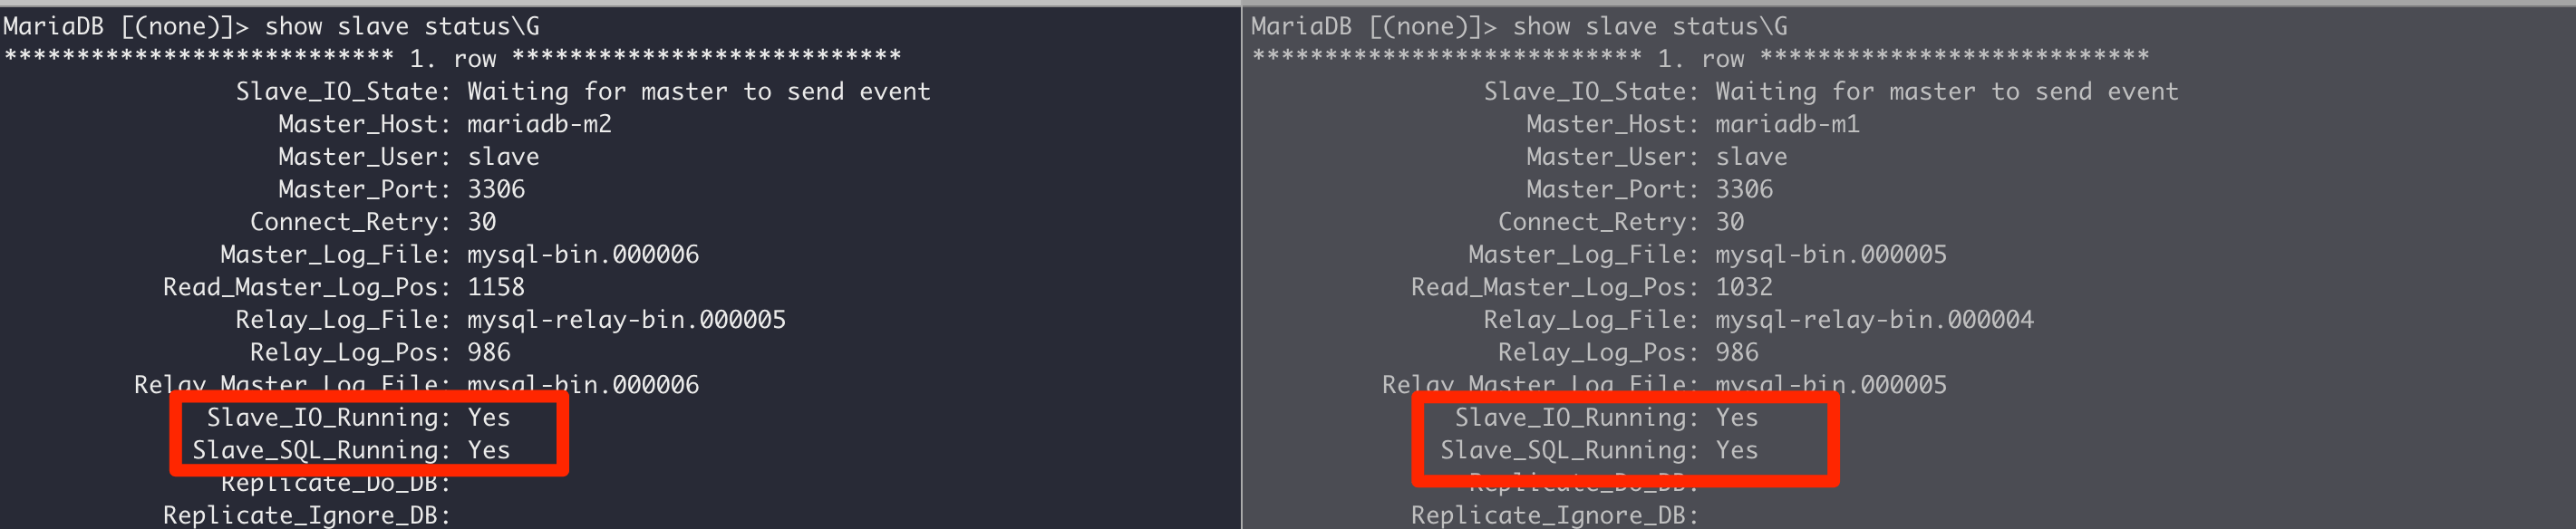This screenshot has width=2576, height=529.
Task: Click the right Master_User value slave
Action: pyautogui.click(x=1751, y=157)
